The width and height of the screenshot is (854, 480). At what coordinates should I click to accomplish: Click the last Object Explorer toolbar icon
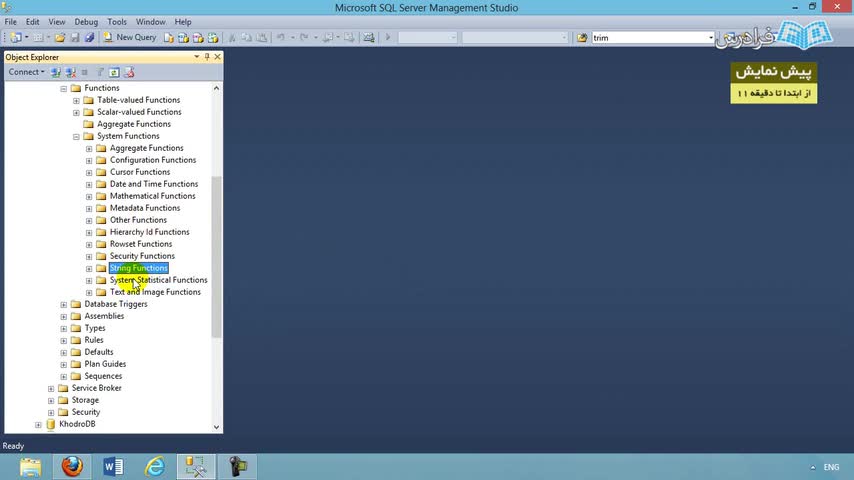tap(129, 72)
